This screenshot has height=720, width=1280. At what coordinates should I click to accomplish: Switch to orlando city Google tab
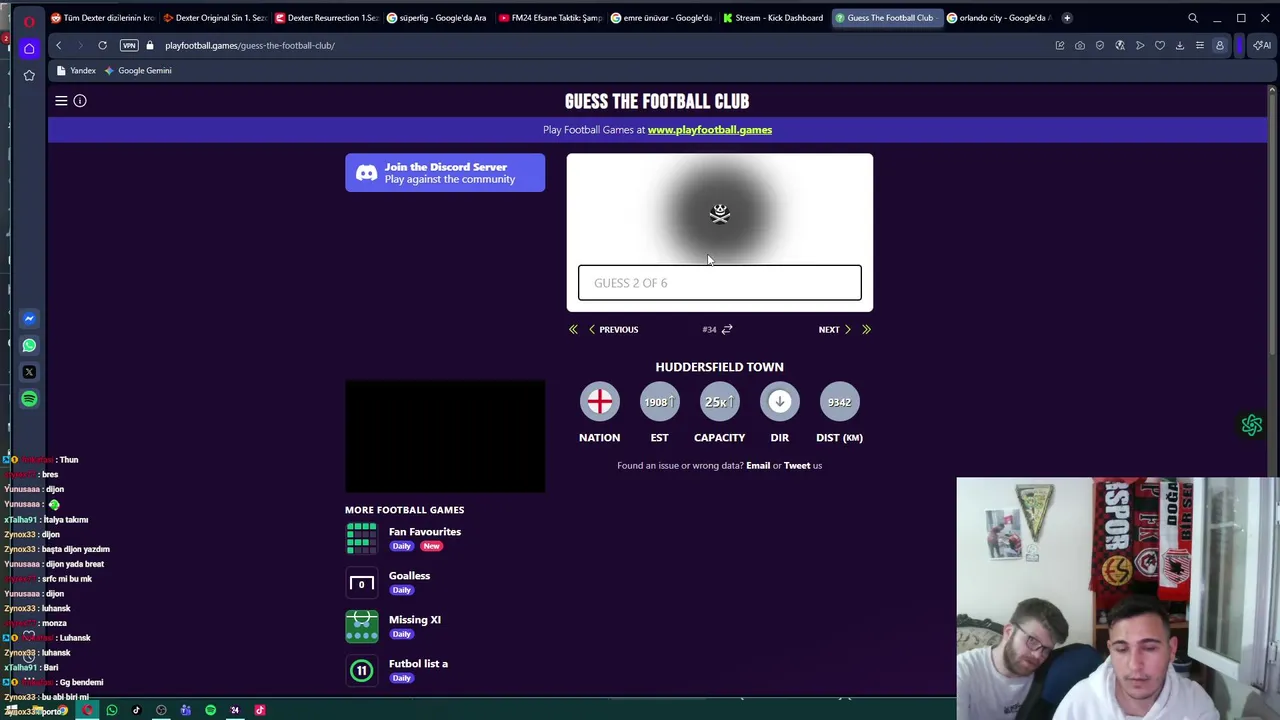click(1000, 18)
